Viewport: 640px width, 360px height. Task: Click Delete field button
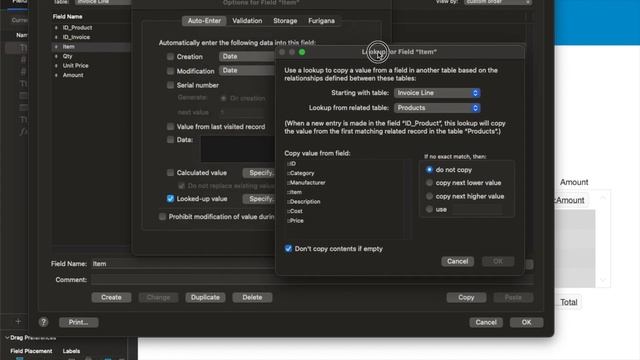[252, 298]
